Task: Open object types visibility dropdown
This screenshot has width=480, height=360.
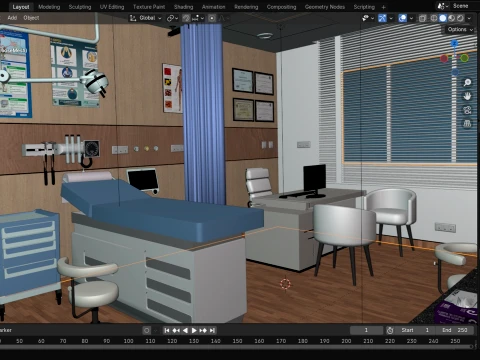Action: pos(368,18)
